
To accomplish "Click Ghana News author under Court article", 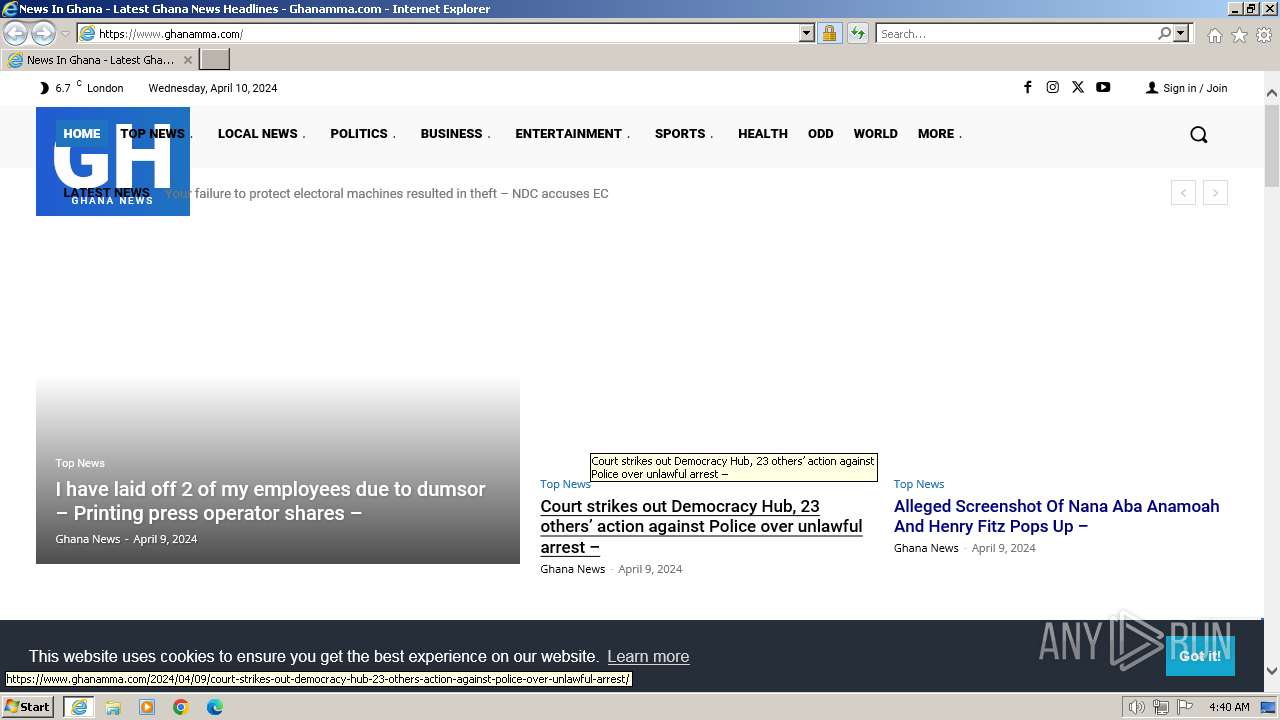I will pos(573,569).
